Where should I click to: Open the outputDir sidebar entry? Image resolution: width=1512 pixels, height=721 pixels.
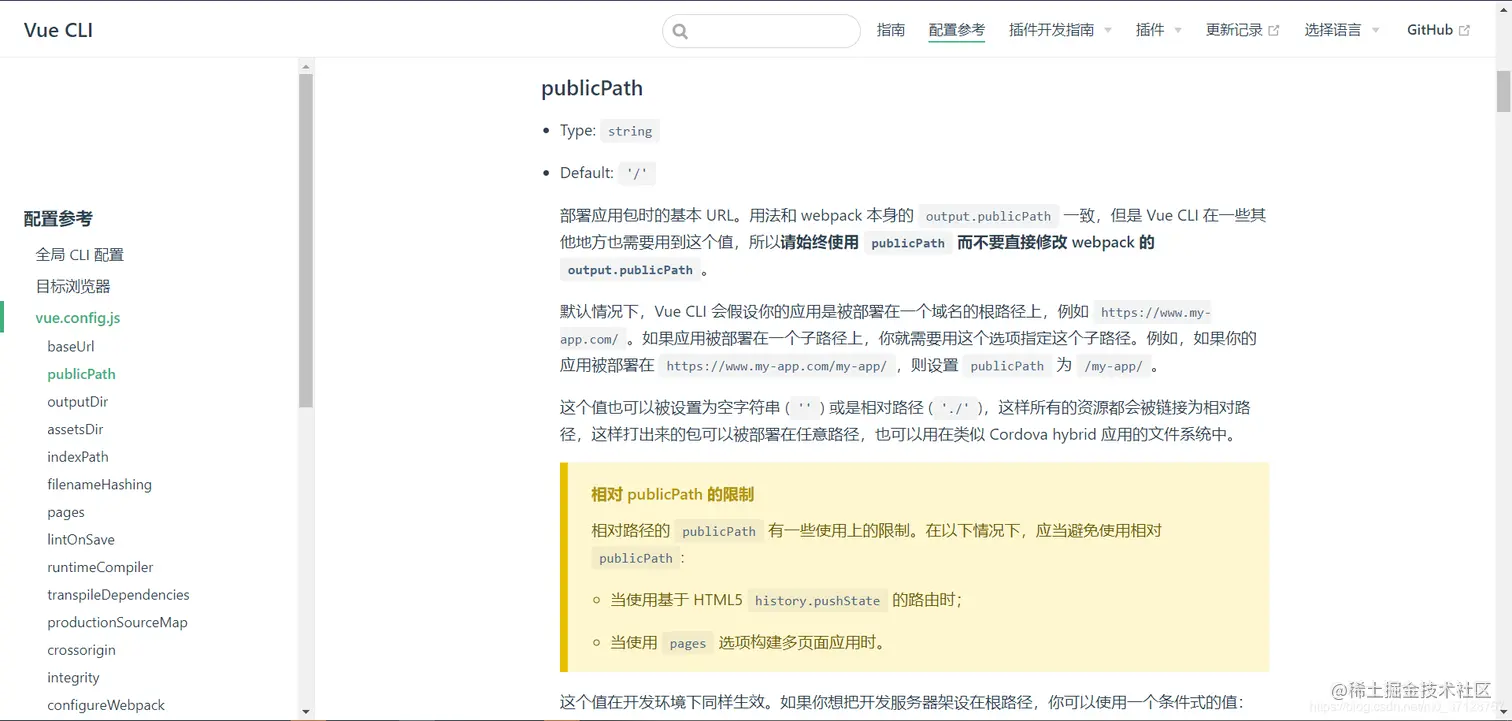click(x=78, y=401)
